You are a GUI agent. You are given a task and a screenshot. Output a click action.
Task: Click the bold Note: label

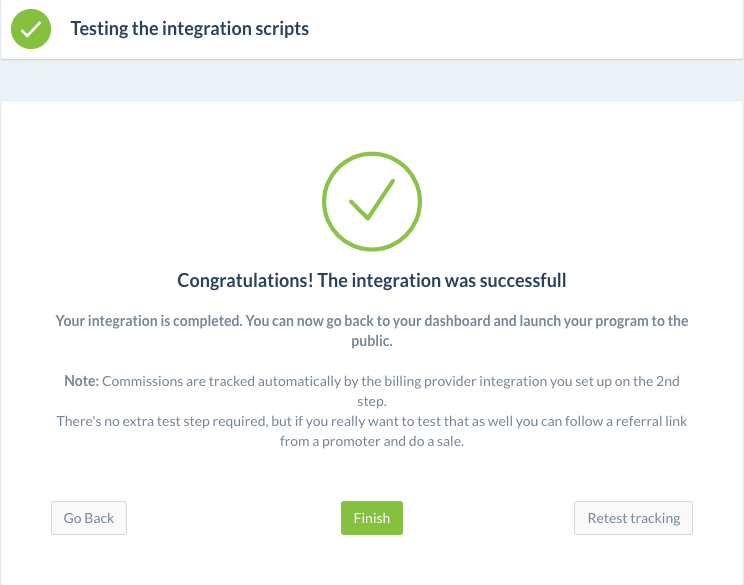82,381
